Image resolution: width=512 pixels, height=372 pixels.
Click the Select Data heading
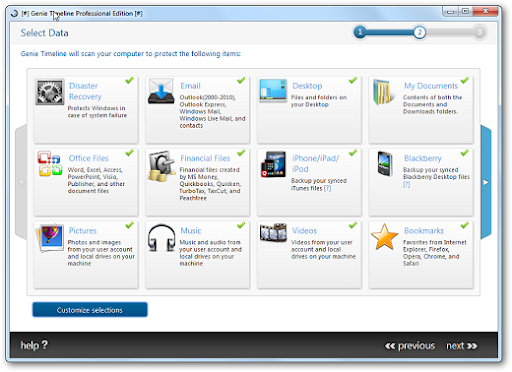[44, 33]
